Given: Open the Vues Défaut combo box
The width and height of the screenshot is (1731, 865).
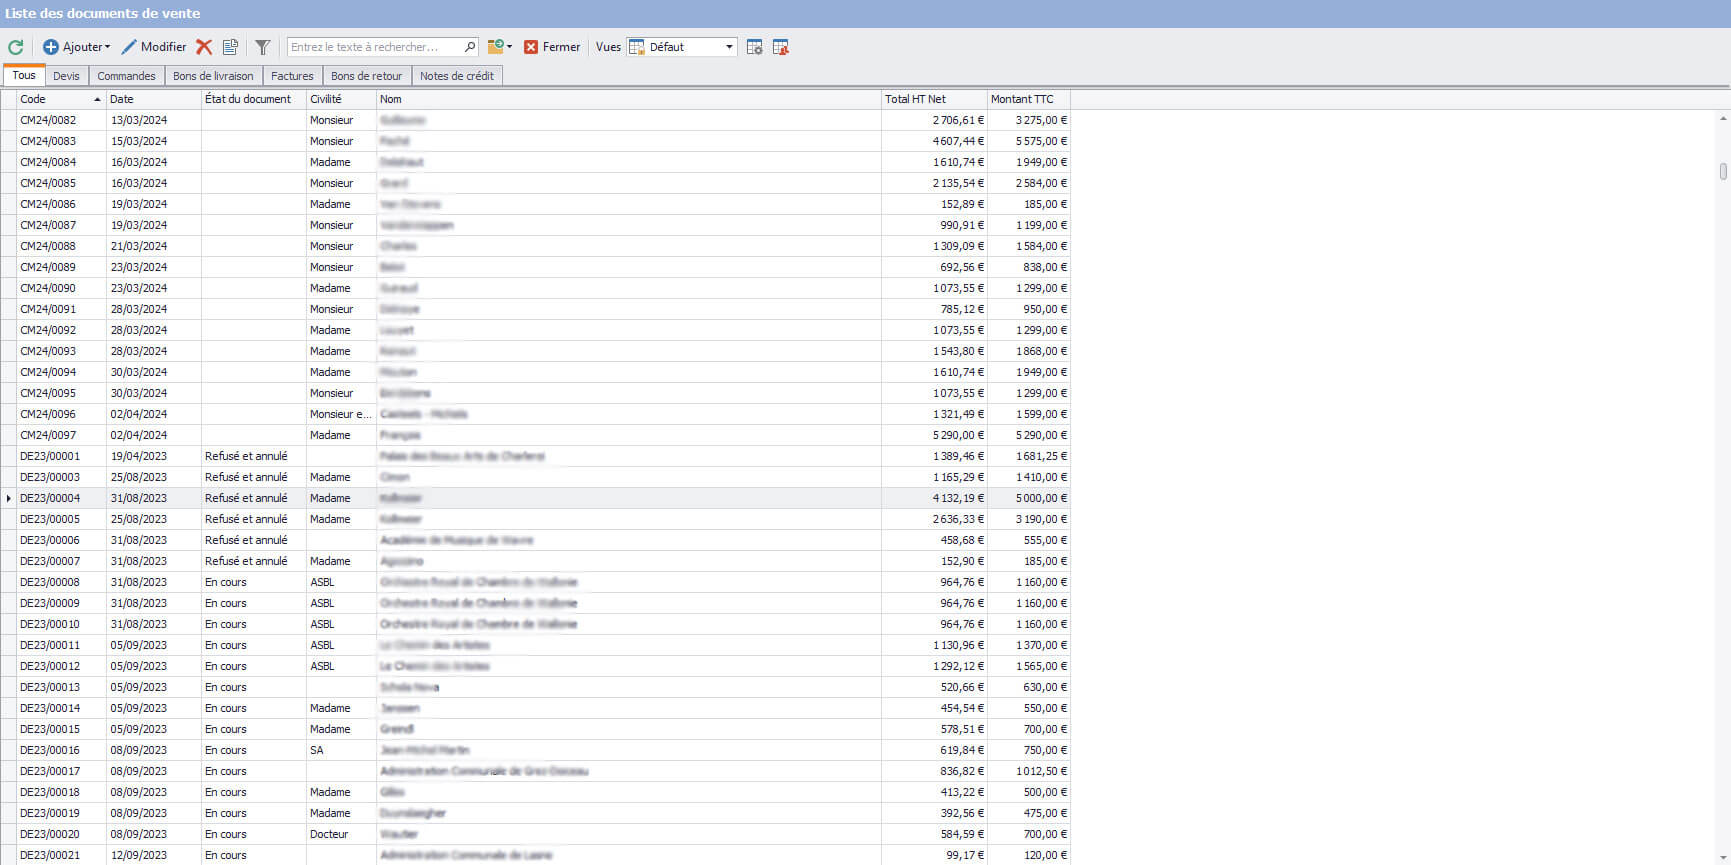Looking at the screenshot, I should click(682, 47).
